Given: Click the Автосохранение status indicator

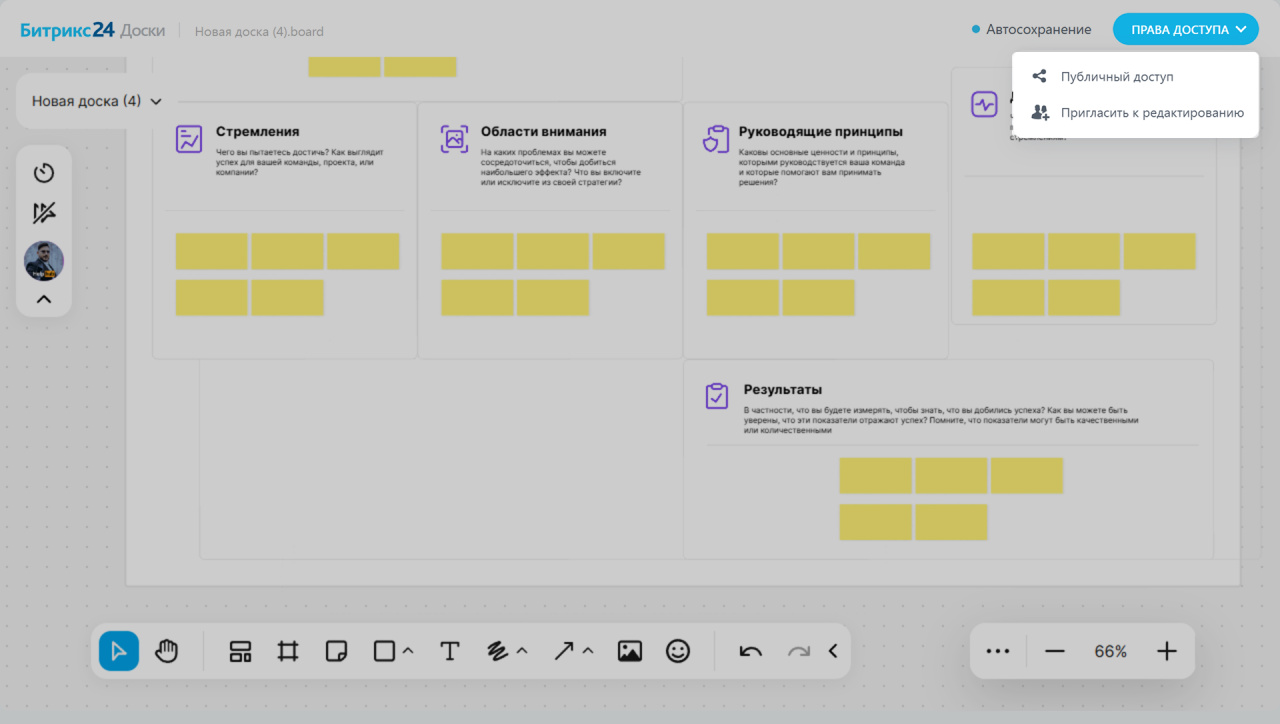Looking at the screenshot, I should pyautogui.click(x=1032, y=30).
